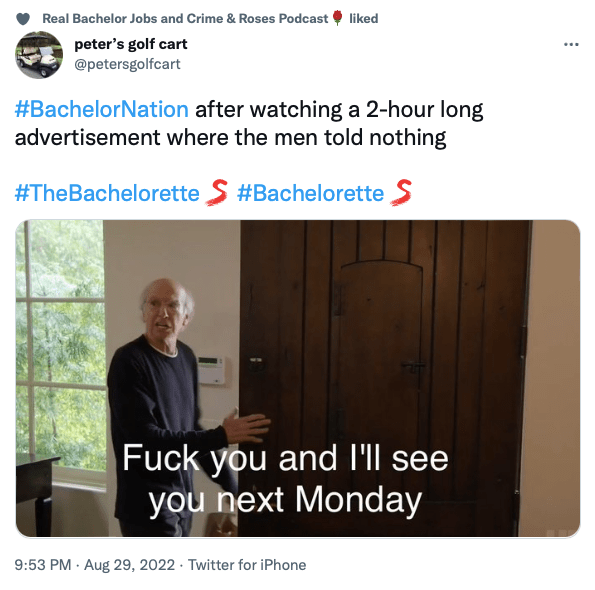595x590 pixels.
Task: Open the golf cart profile avatar
Action: point(39,55)
